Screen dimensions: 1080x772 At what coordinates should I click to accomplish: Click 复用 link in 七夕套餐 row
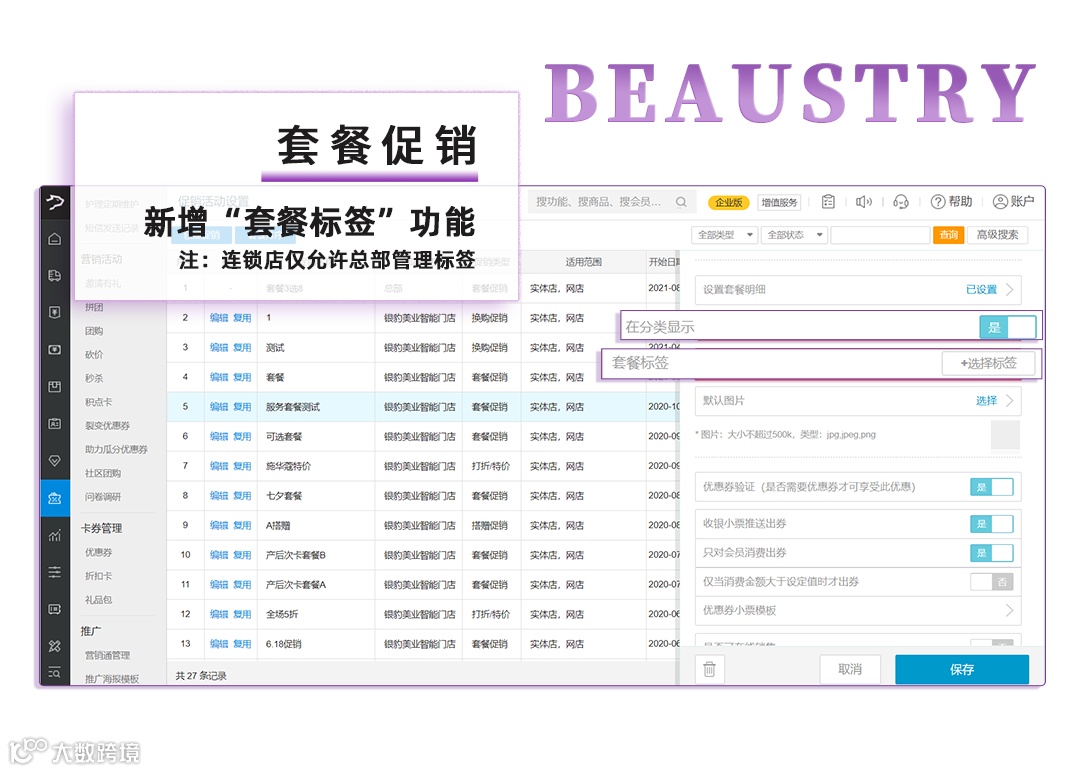pos(242,496)
